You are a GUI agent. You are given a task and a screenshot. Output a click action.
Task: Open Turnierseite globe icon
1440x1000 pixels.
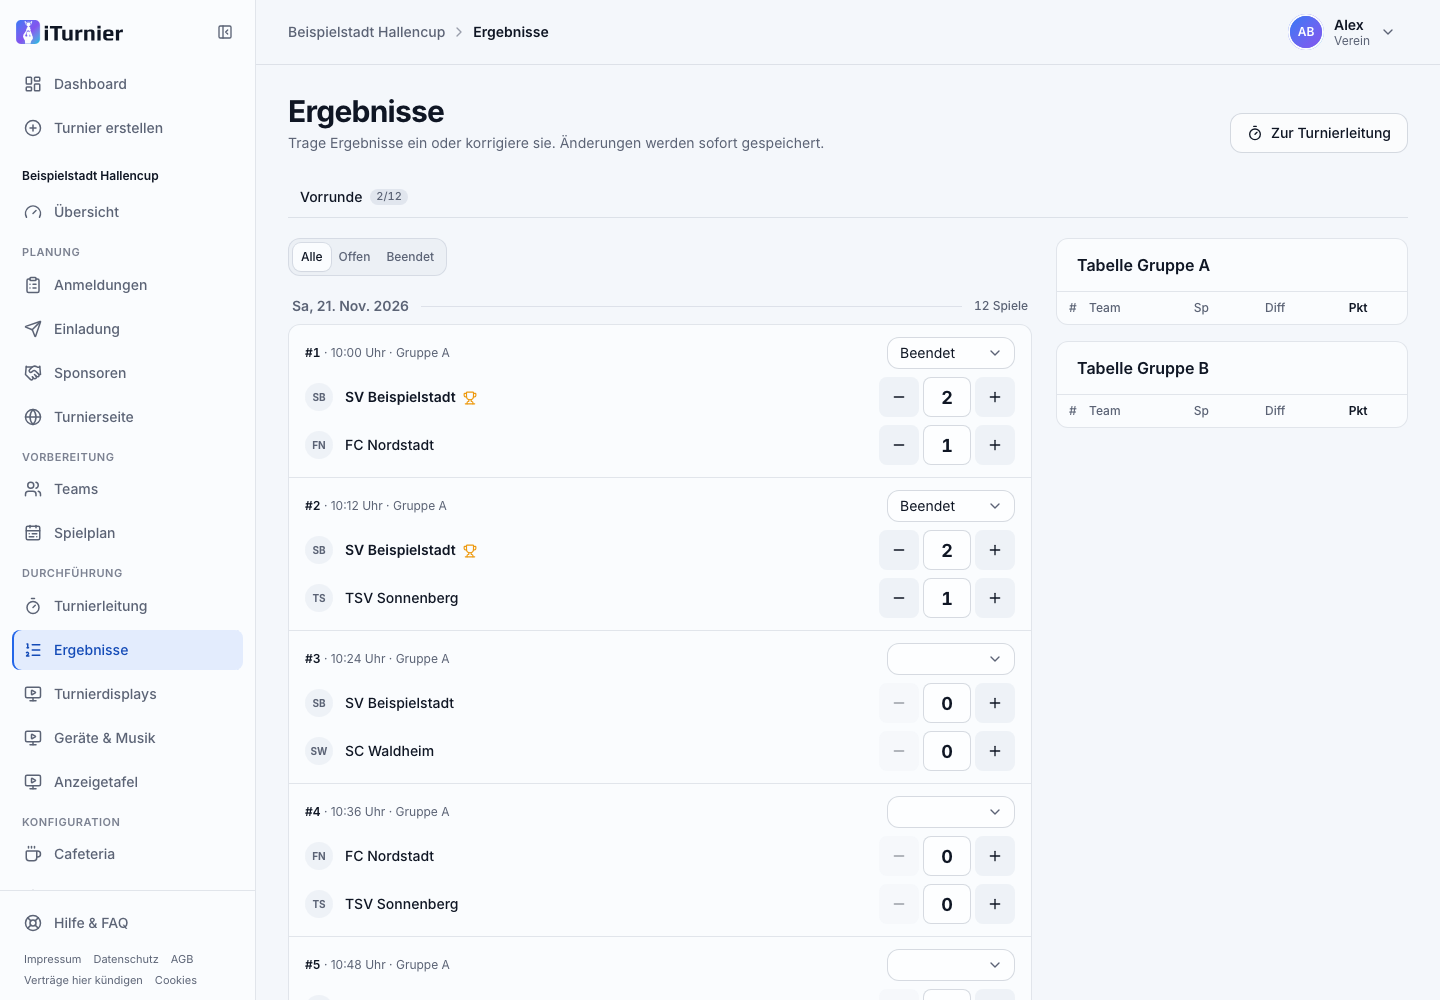33,417
